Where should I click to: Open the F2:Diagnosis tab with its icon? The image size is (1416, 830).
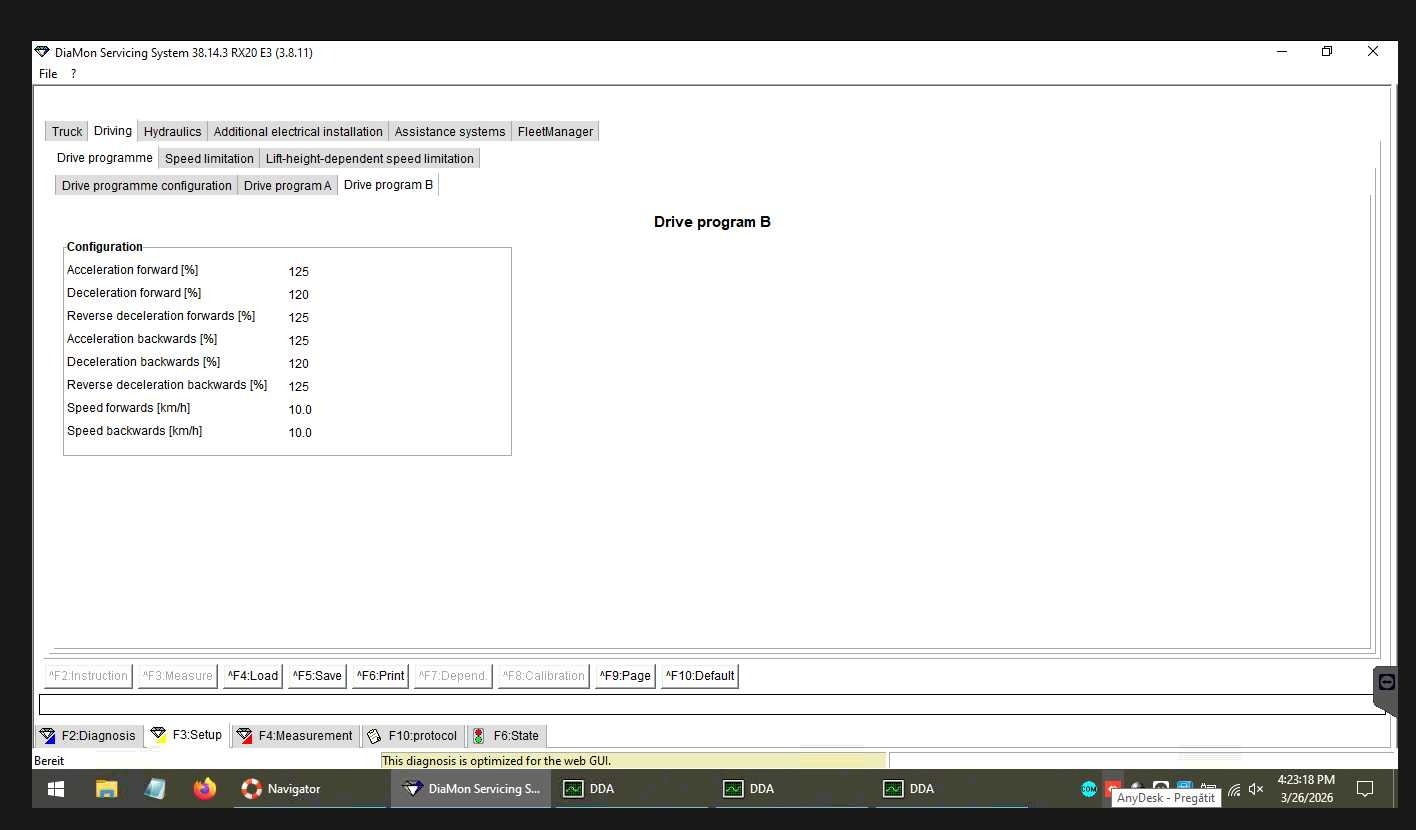click(87, 735)
